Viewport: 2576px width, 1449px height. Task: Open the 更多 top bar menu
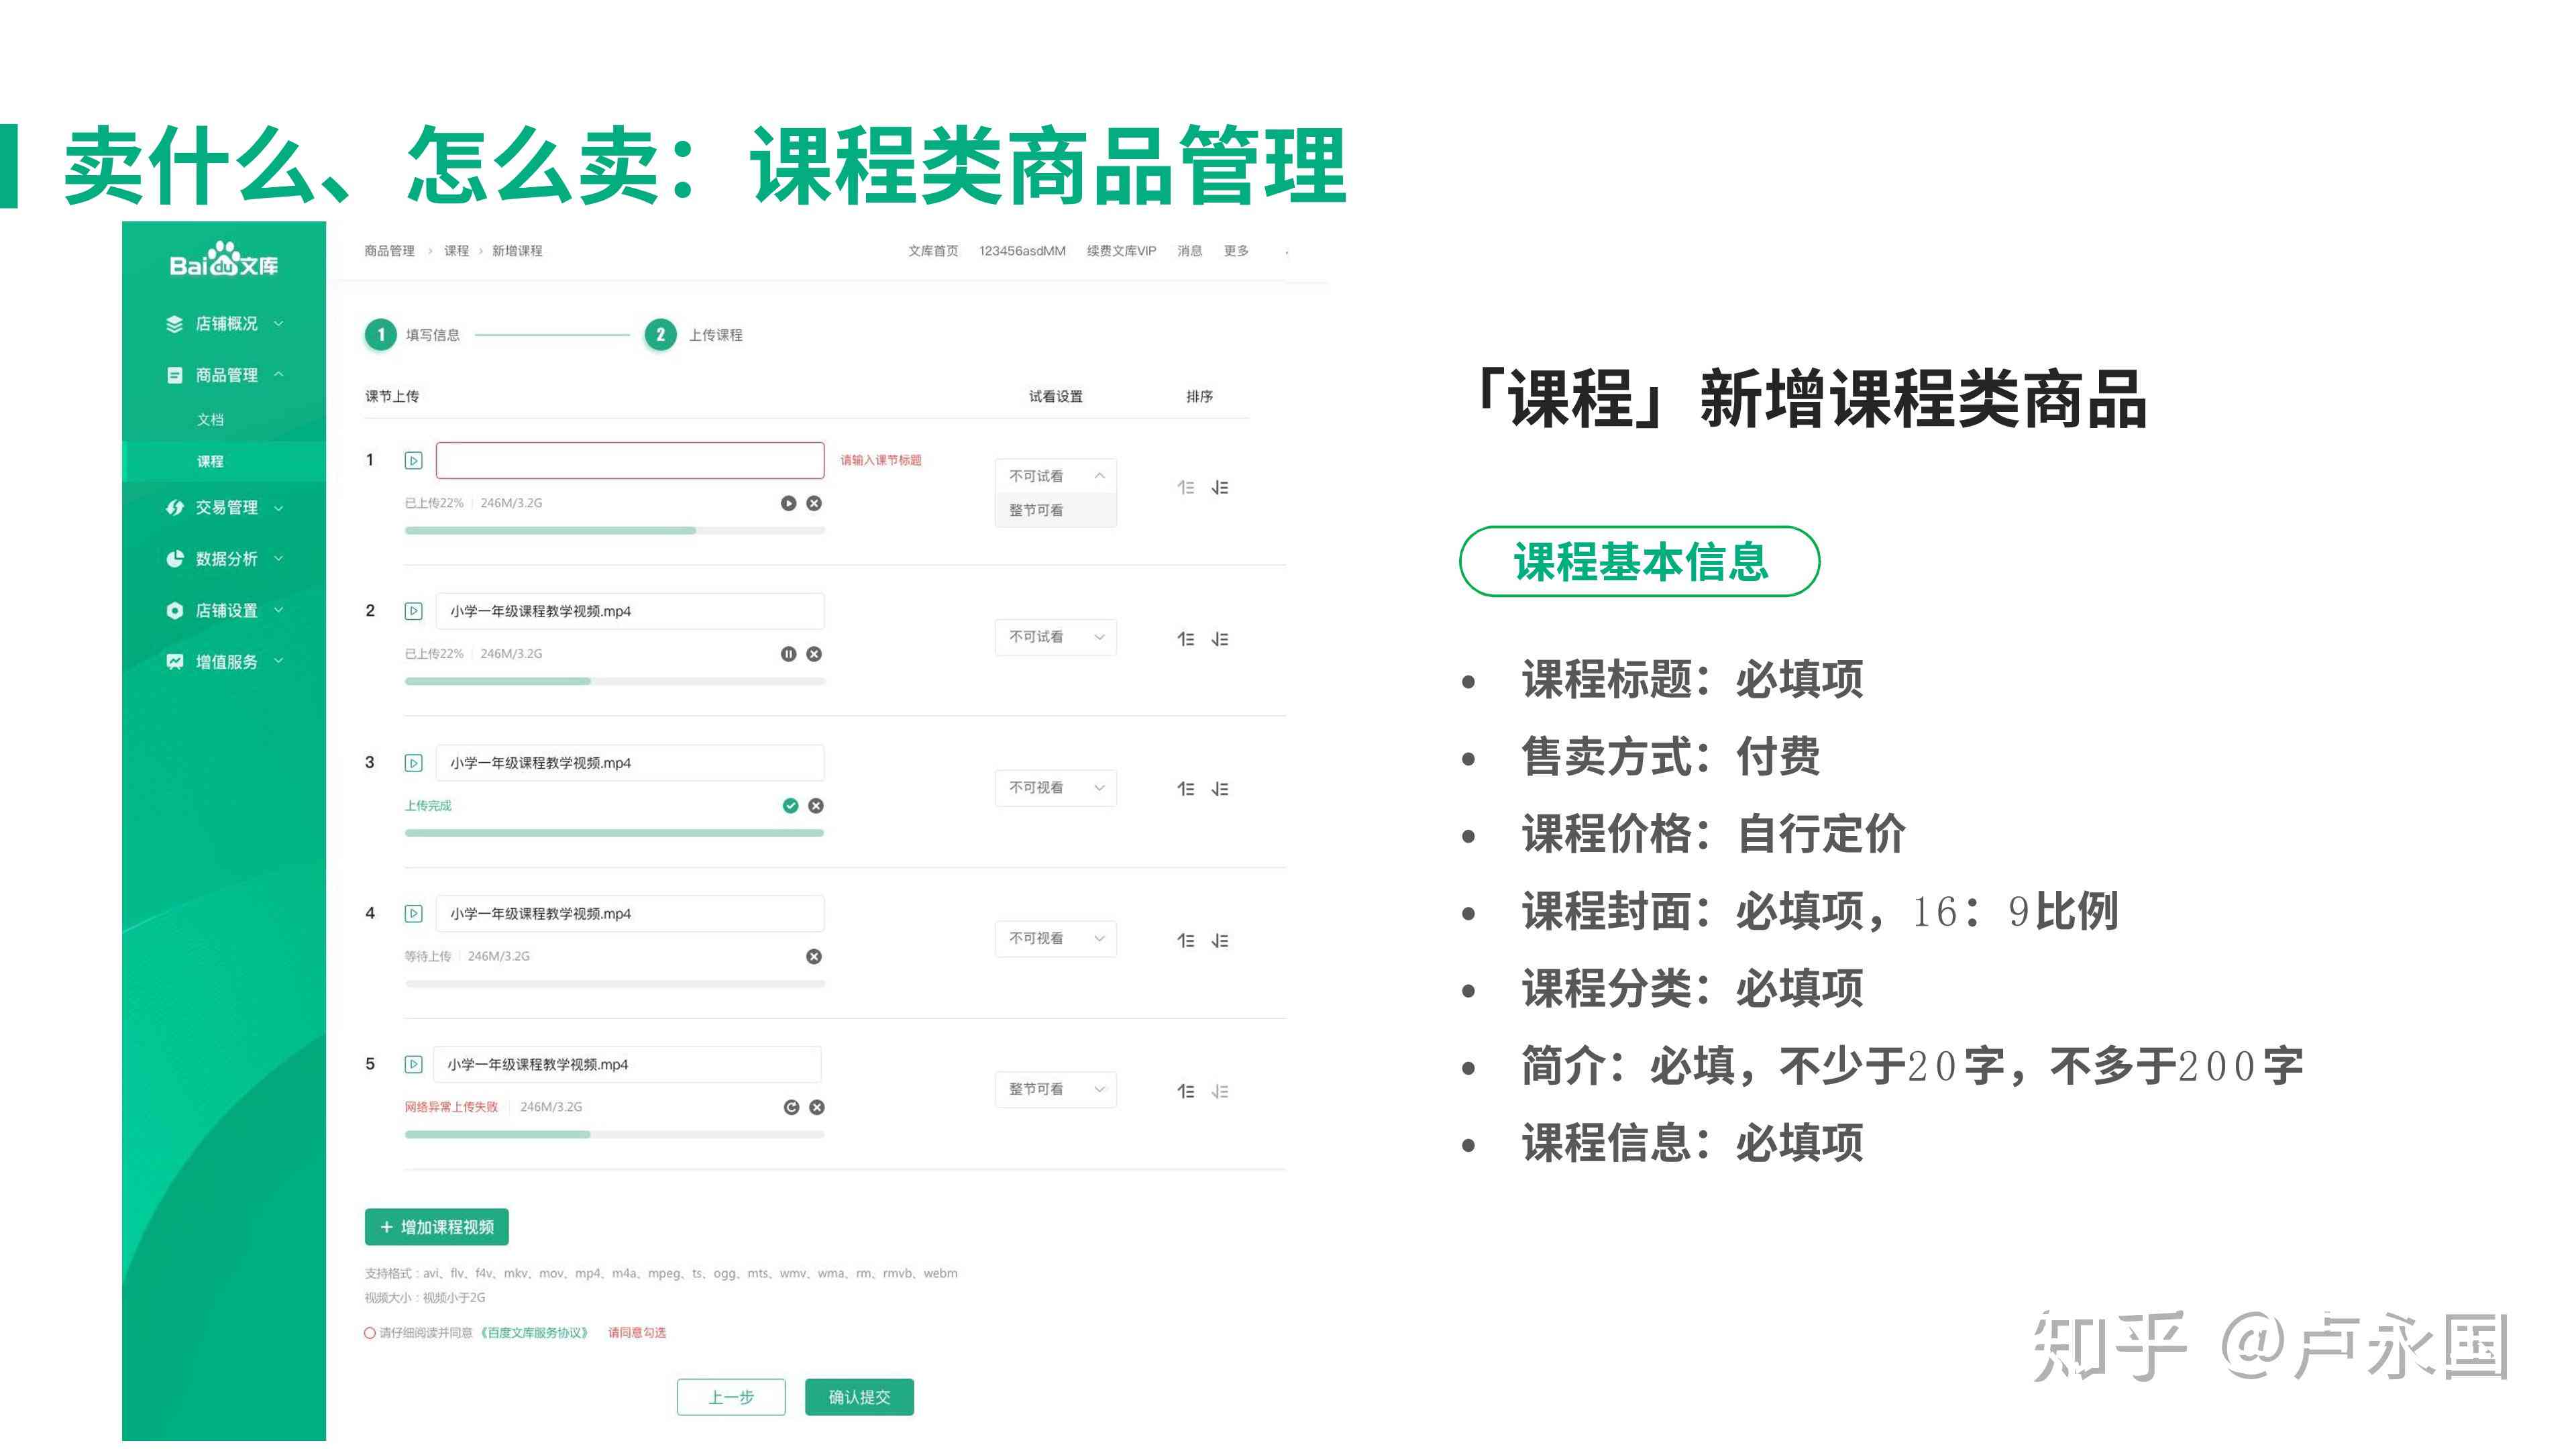(1236, 251)
